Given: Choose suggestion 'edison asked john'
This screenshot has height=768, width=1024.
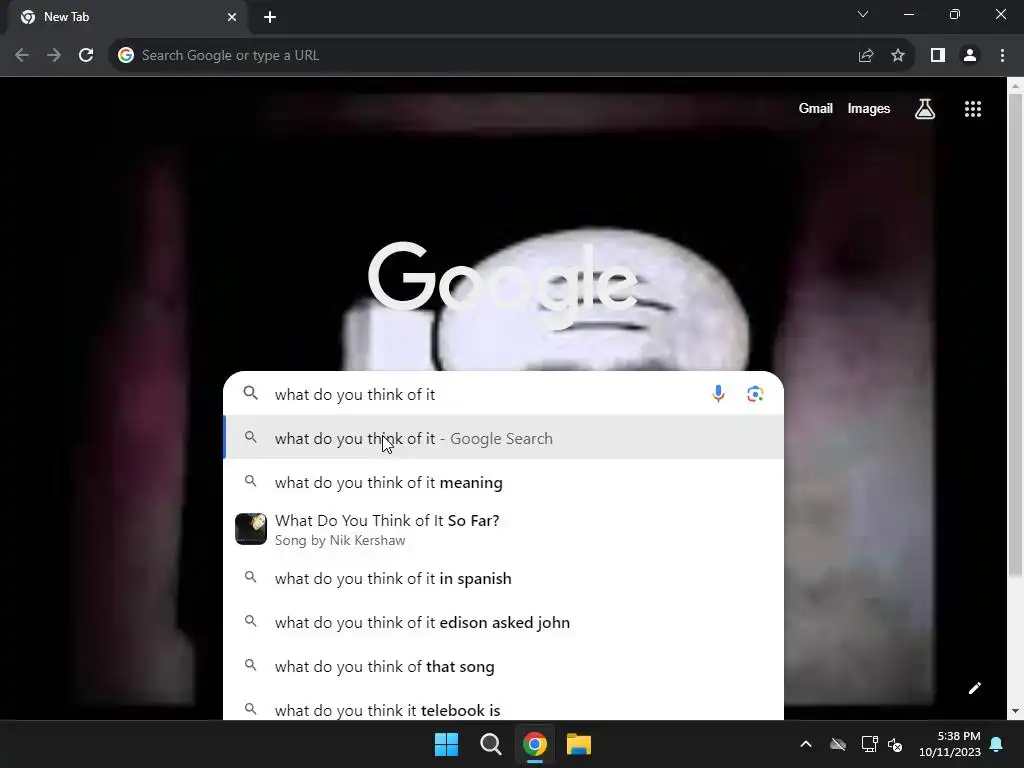Looking at the screenshot, I should (504, 622).
